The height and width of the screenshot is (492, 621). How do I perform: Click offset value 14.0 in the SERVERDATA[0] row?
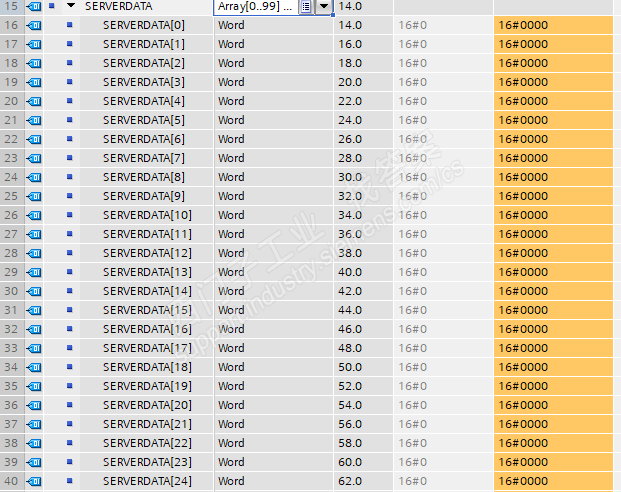coord(350,25)
